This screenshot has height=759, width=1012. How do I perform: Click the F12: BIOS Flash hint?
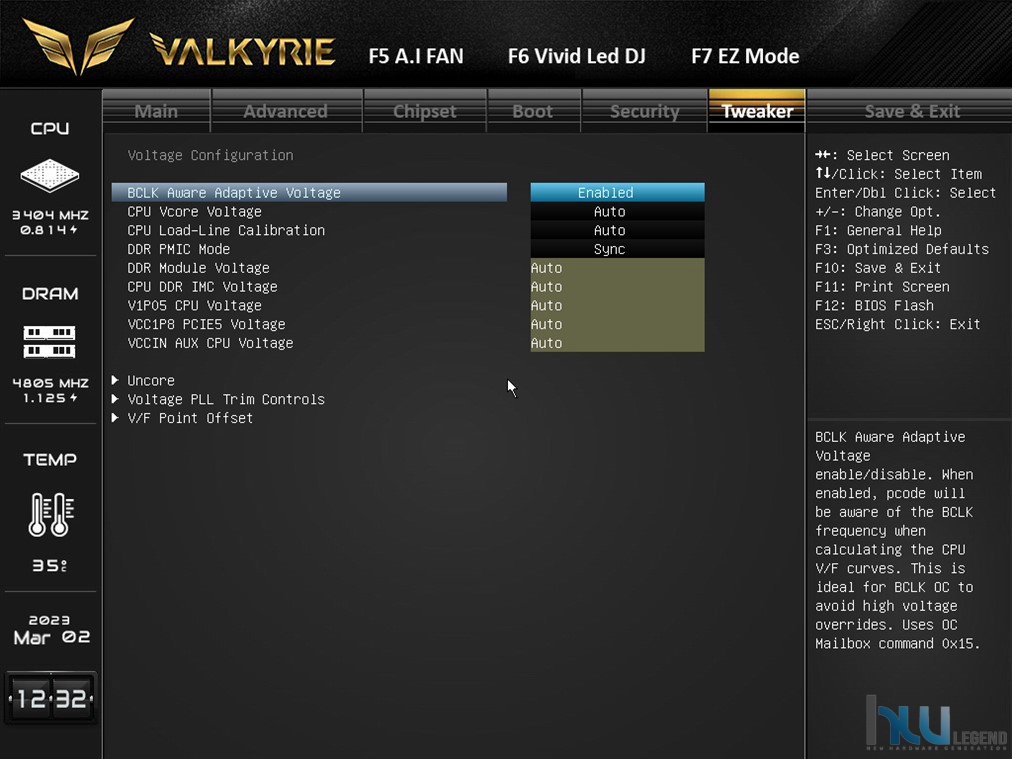pos(874,305)
